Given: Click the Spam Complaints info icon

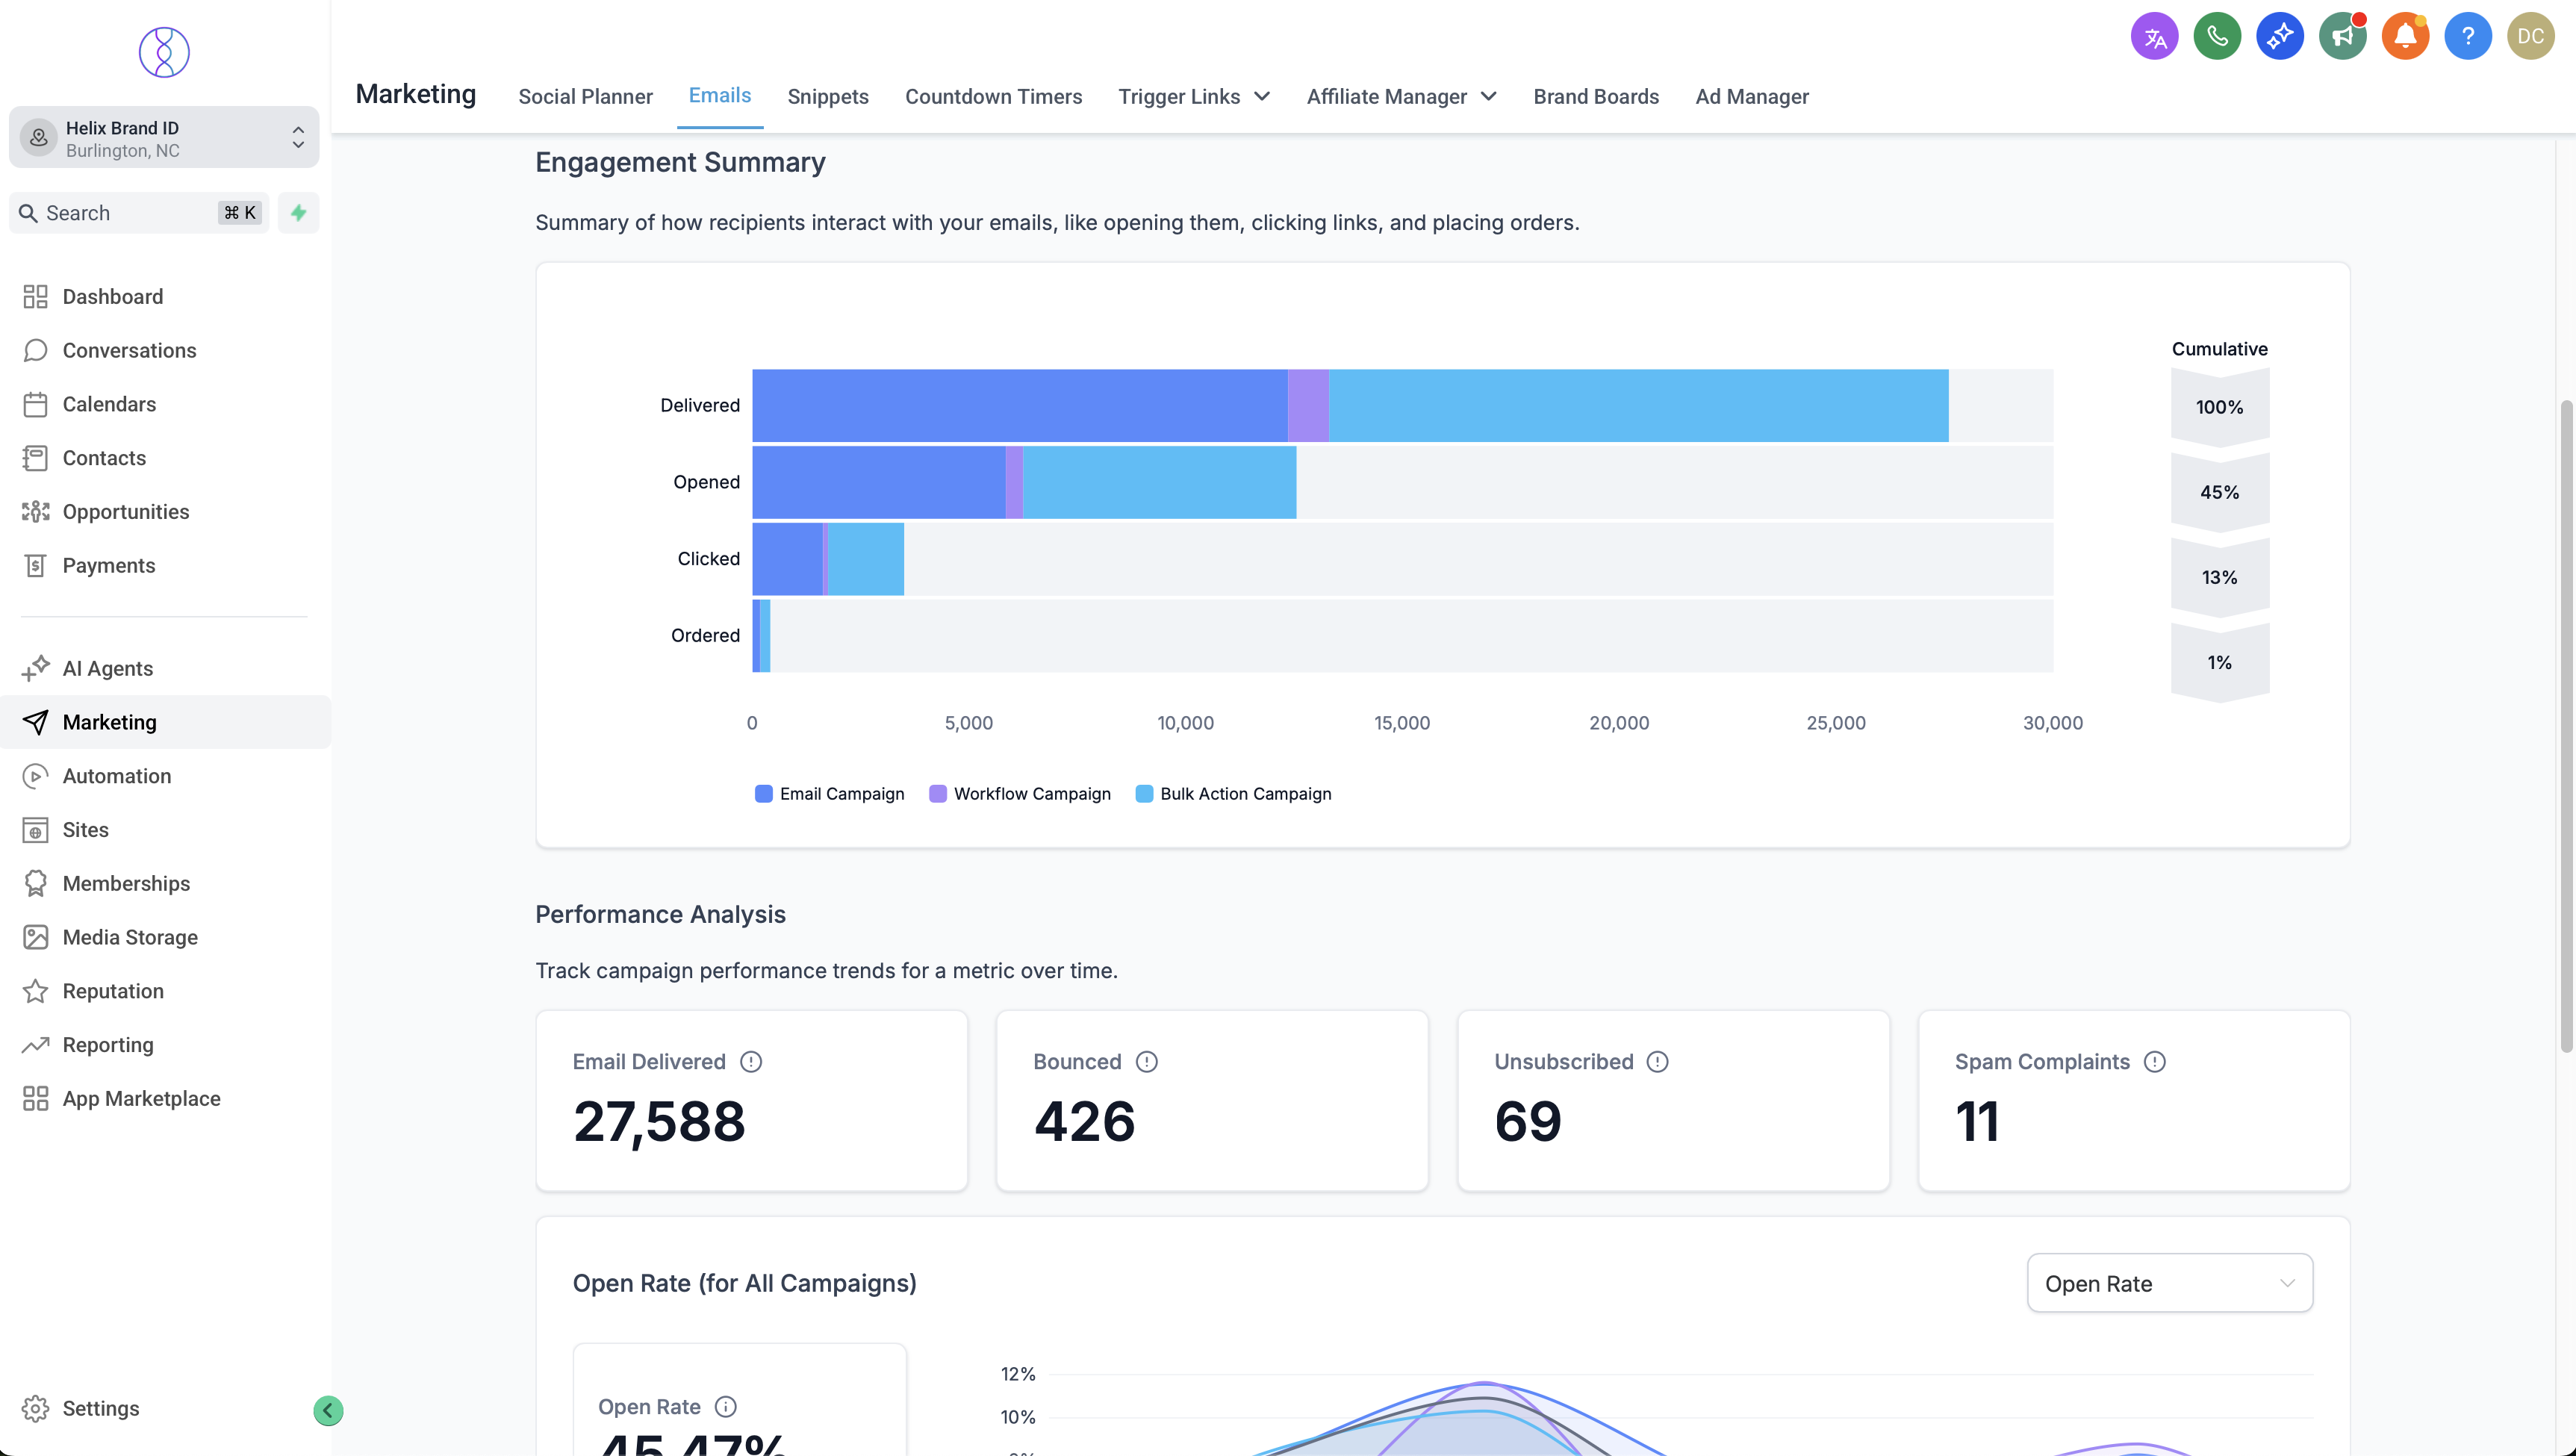Looking at the screenshot, I should tap(2154, 1062).
